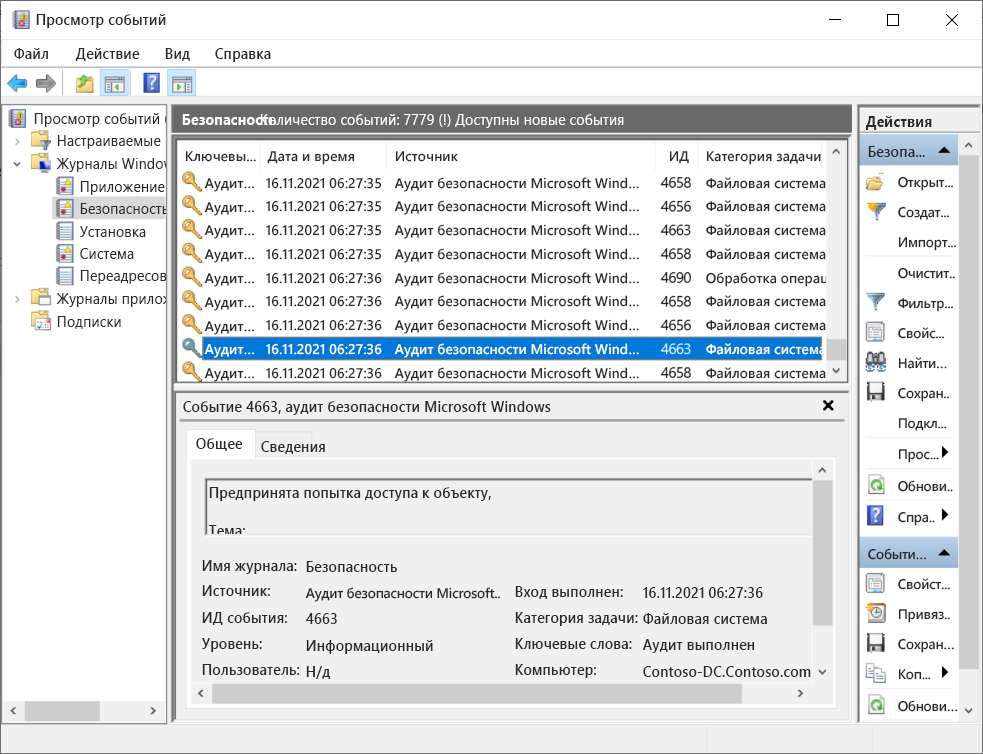
Task: Collapse the Журналы Windows tree node
Action: [18, 164]
